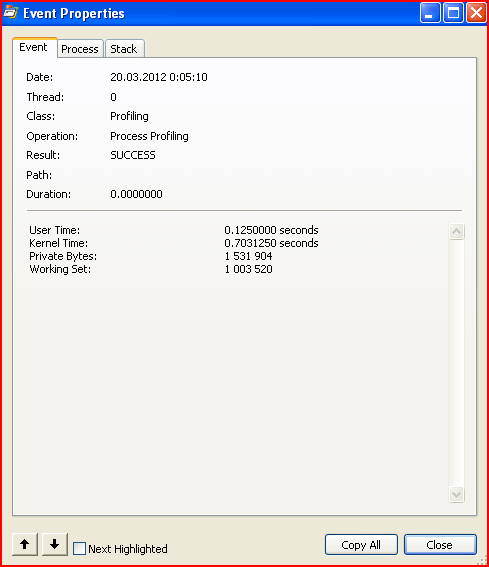
Task: Click the Working Set value 1 003 520
Action: coord(248,269)
